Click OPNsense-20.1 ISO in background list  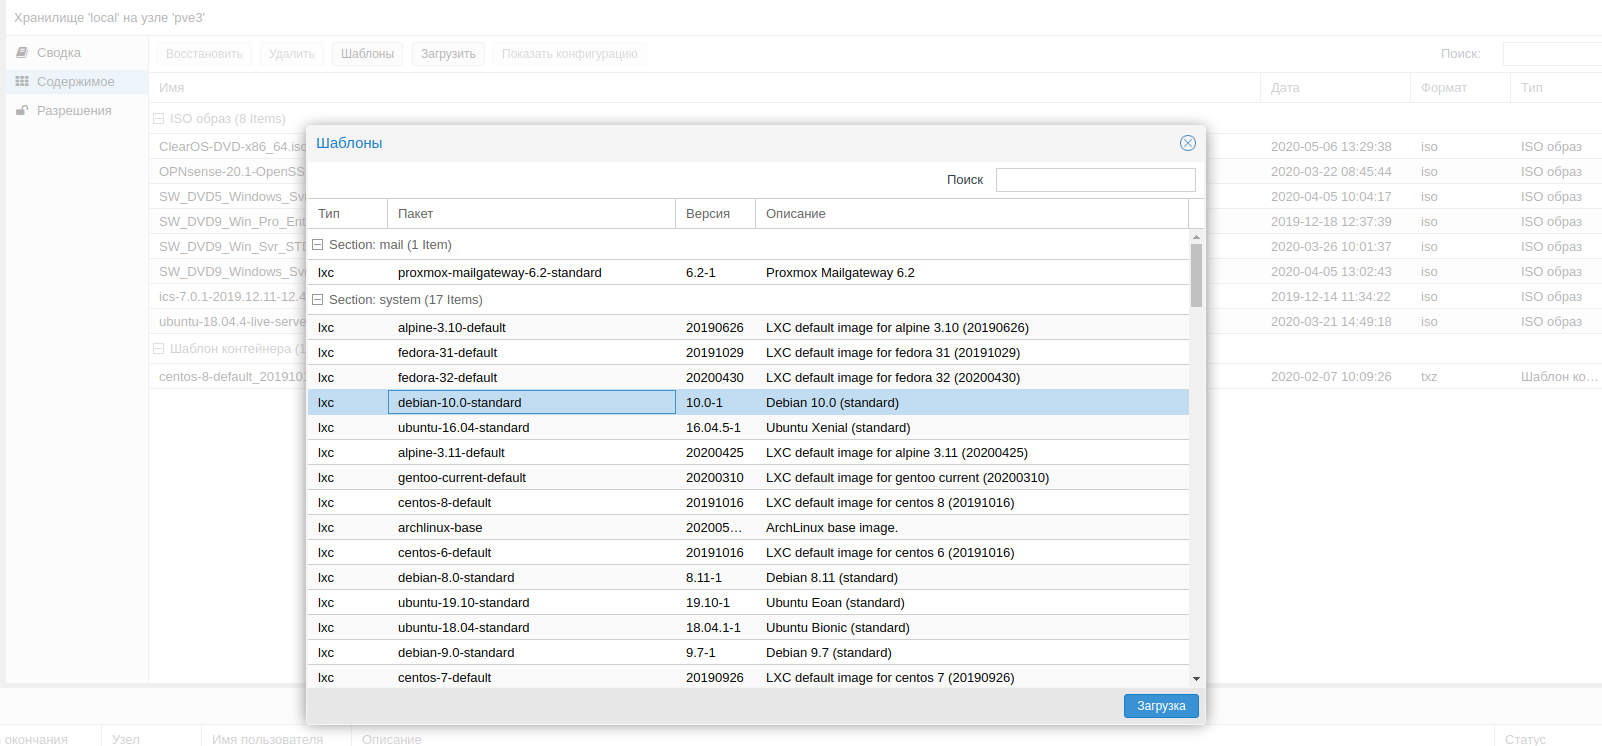[232, 172]
